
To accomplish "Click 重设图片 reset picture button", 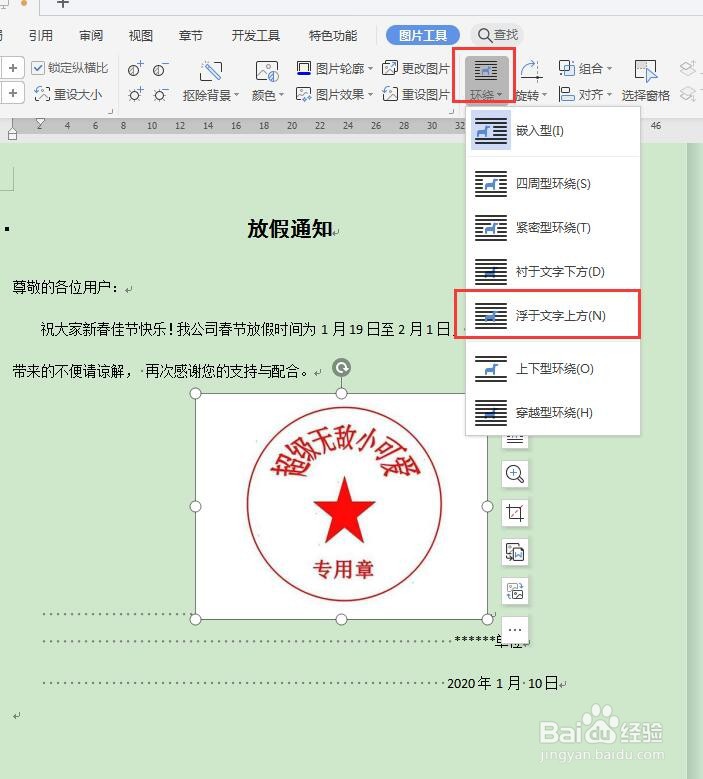I will coord(415,94).
